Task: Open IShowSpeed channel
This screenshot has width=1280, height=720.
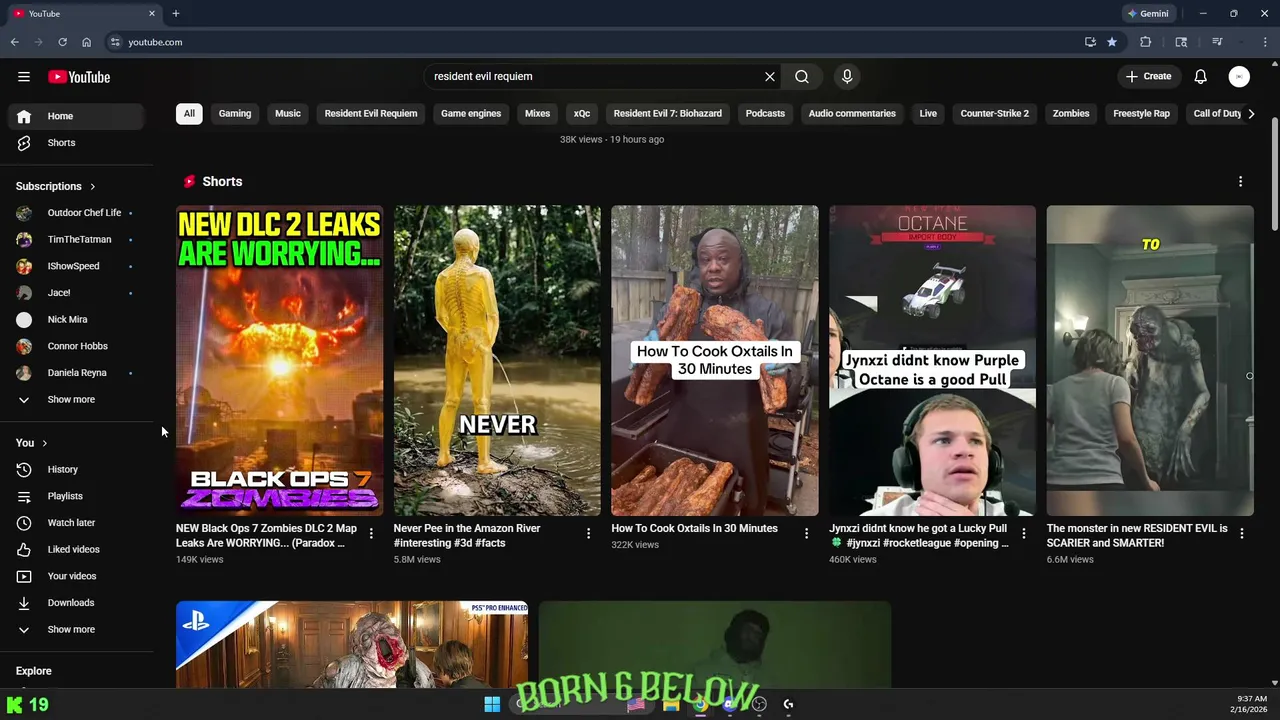Action: [x=76, y=266]
